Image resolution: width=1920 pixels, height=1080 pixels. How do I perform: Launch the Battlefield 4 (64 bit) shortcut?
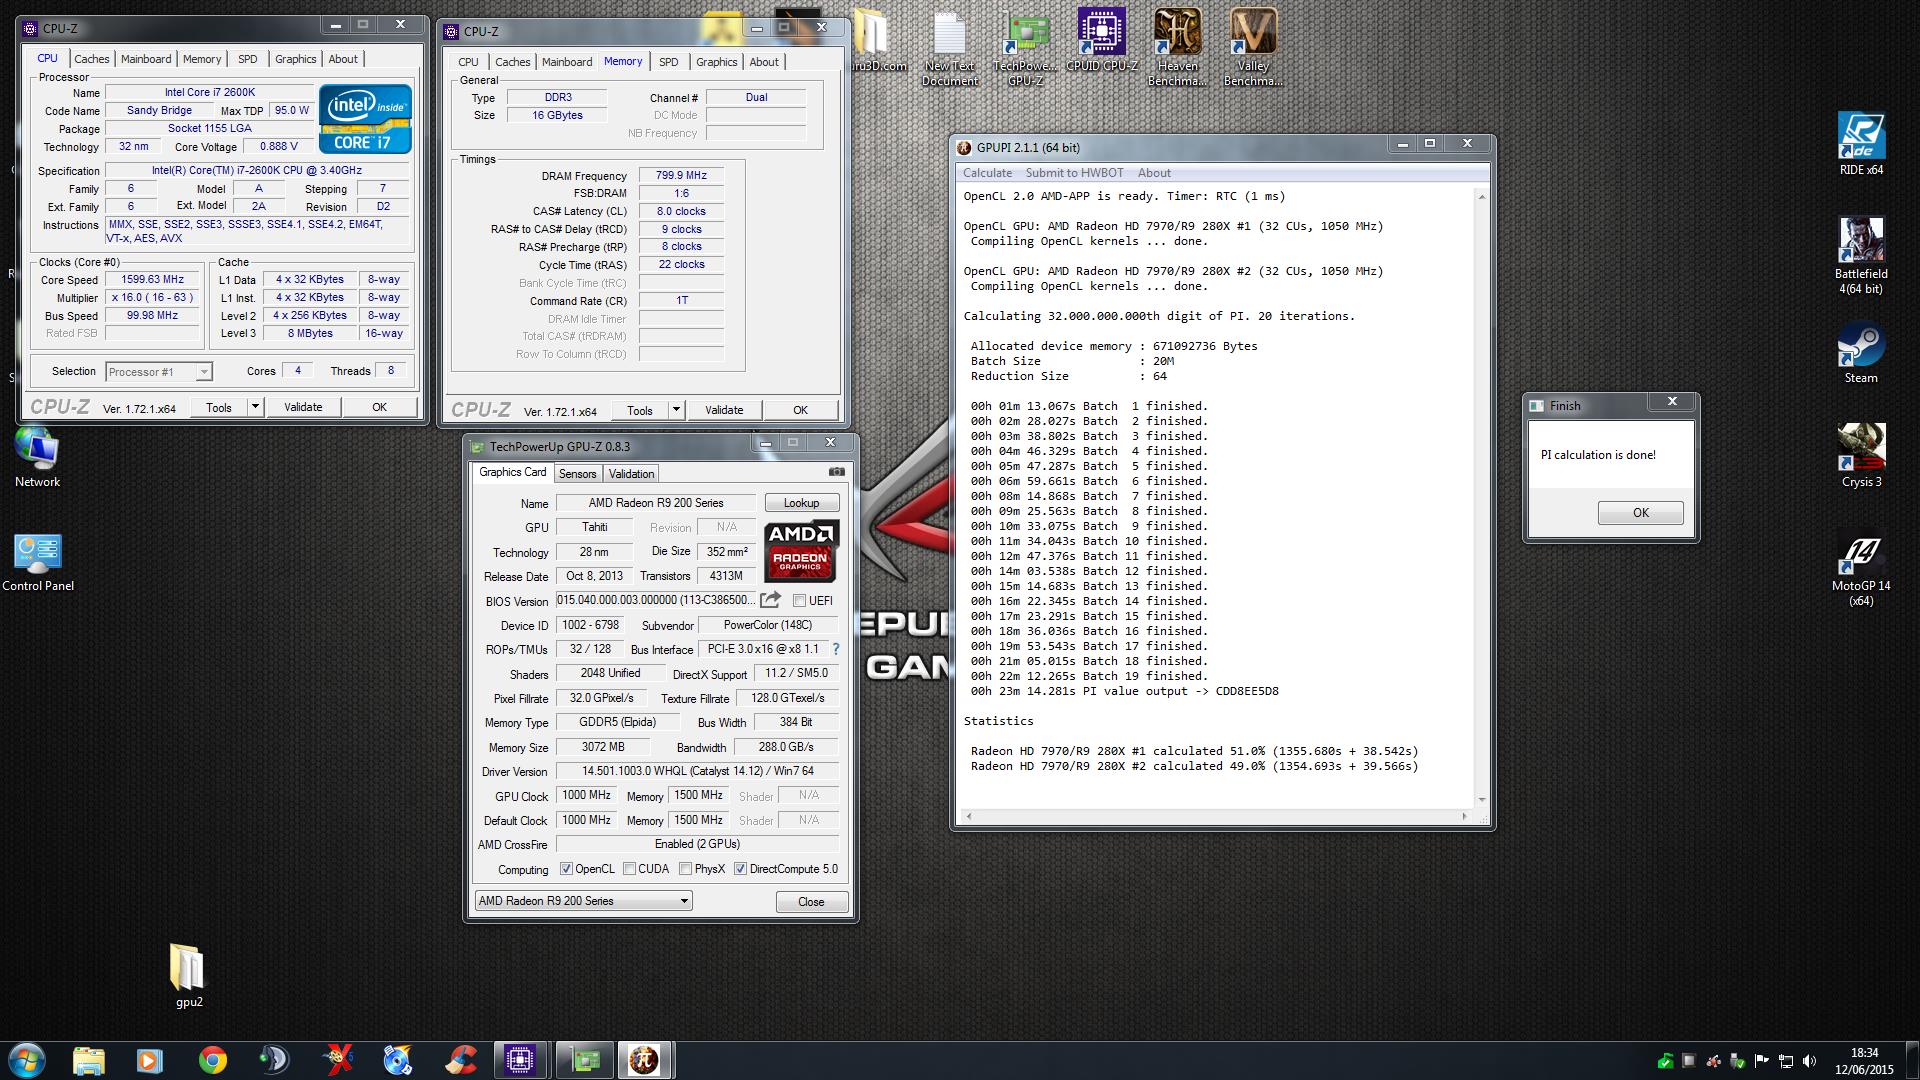1861,256
